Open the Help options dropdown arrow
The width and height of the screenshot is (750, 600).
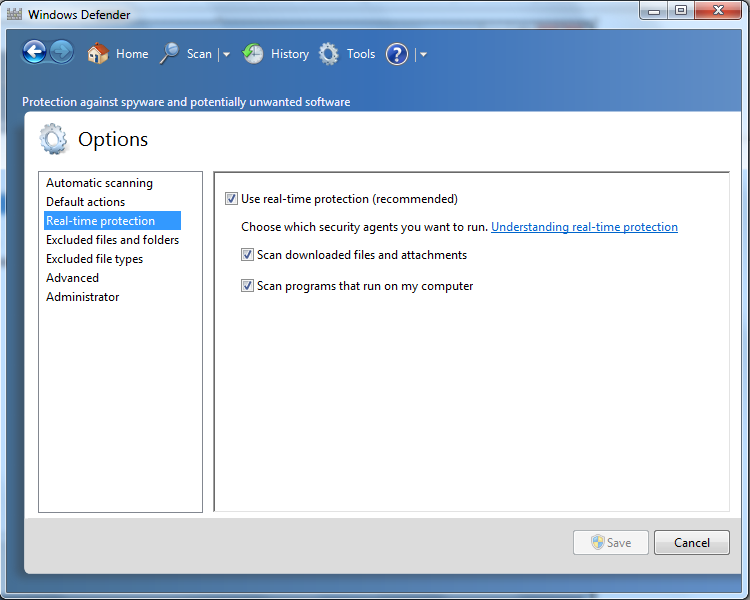point(423,55)
